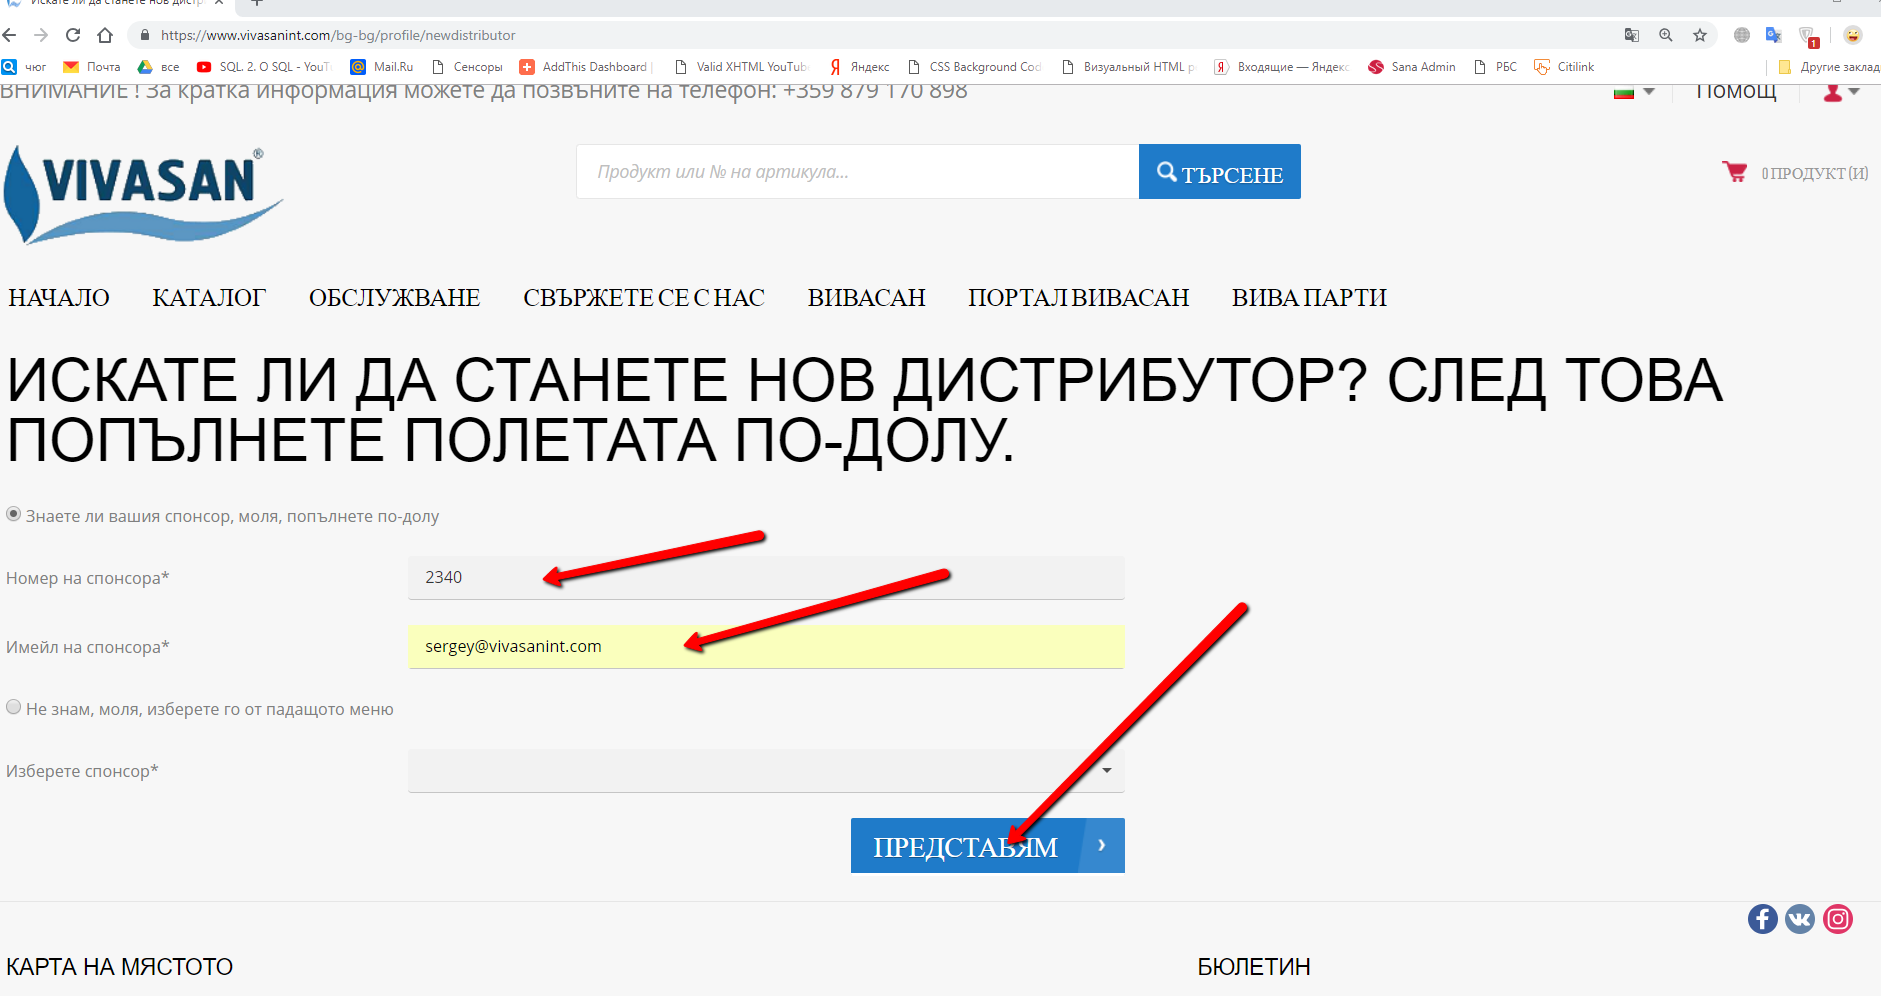
Task: Open the Визуальный HTML bookmark
Action: click(1128, 67)
